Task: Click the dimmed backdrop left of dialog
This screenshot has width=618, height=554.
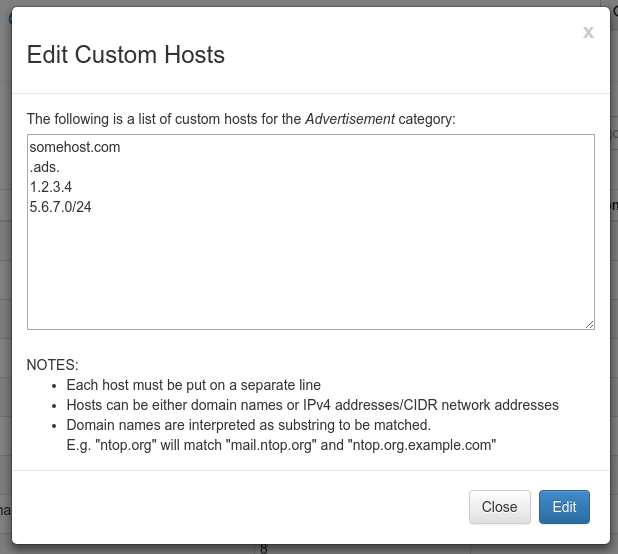Action: click(x=6, y=276)
